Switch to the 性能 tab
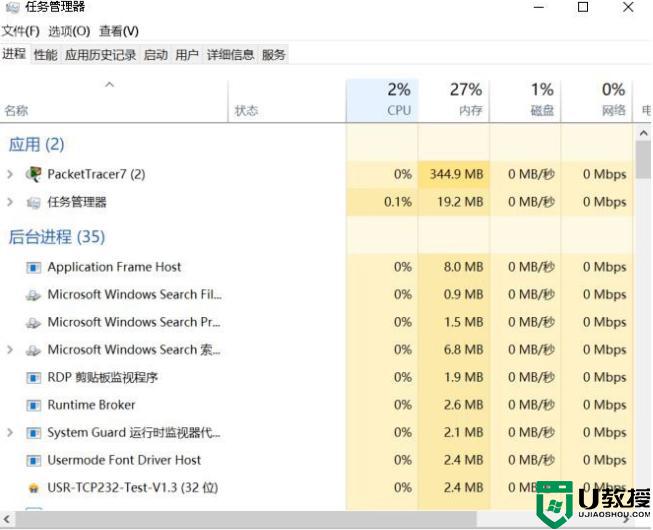Viewport: 653px width, 530px height. point(46,55)
